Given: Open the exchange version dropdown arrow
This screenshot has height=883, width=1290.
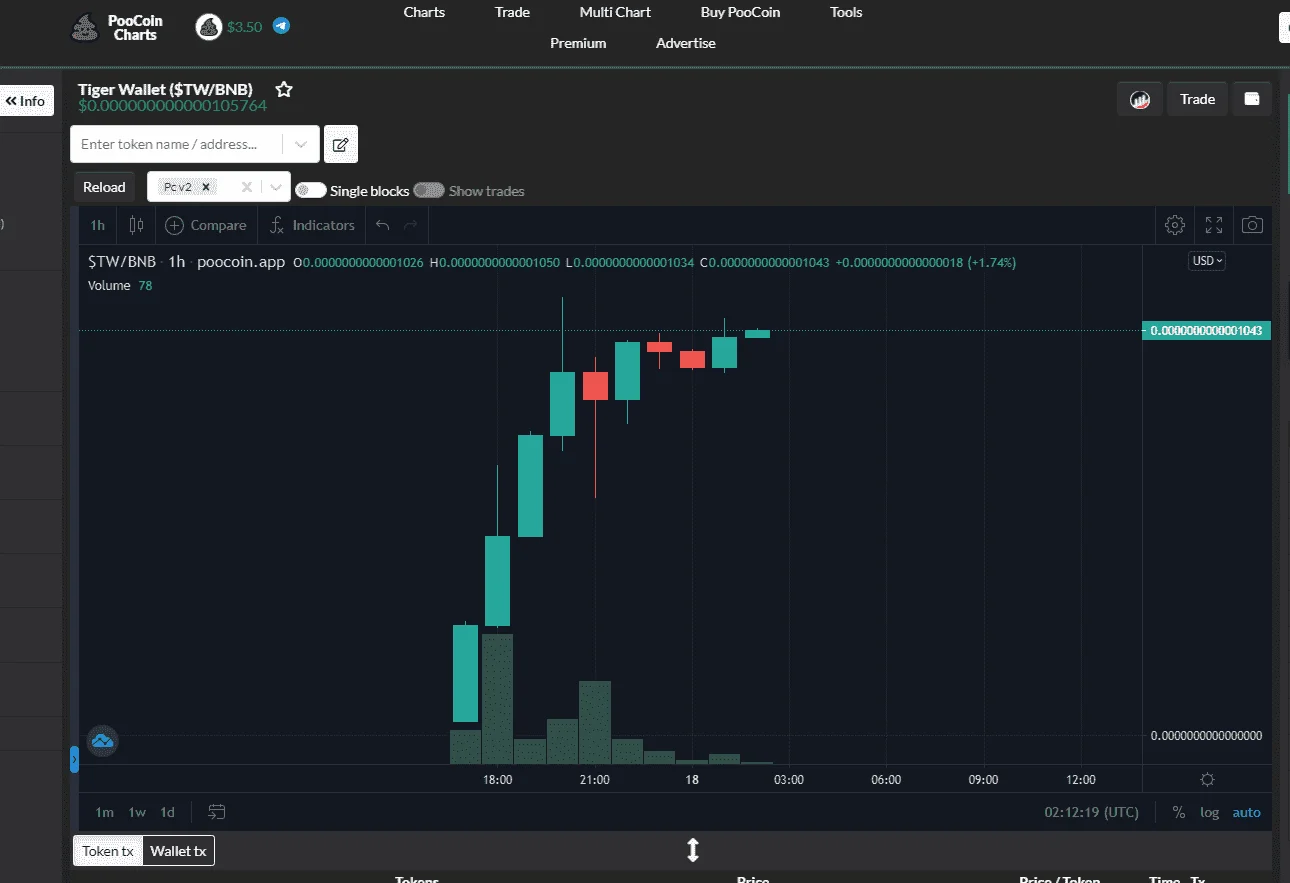Looking at the screenshot, I should [x=275, y=187].
